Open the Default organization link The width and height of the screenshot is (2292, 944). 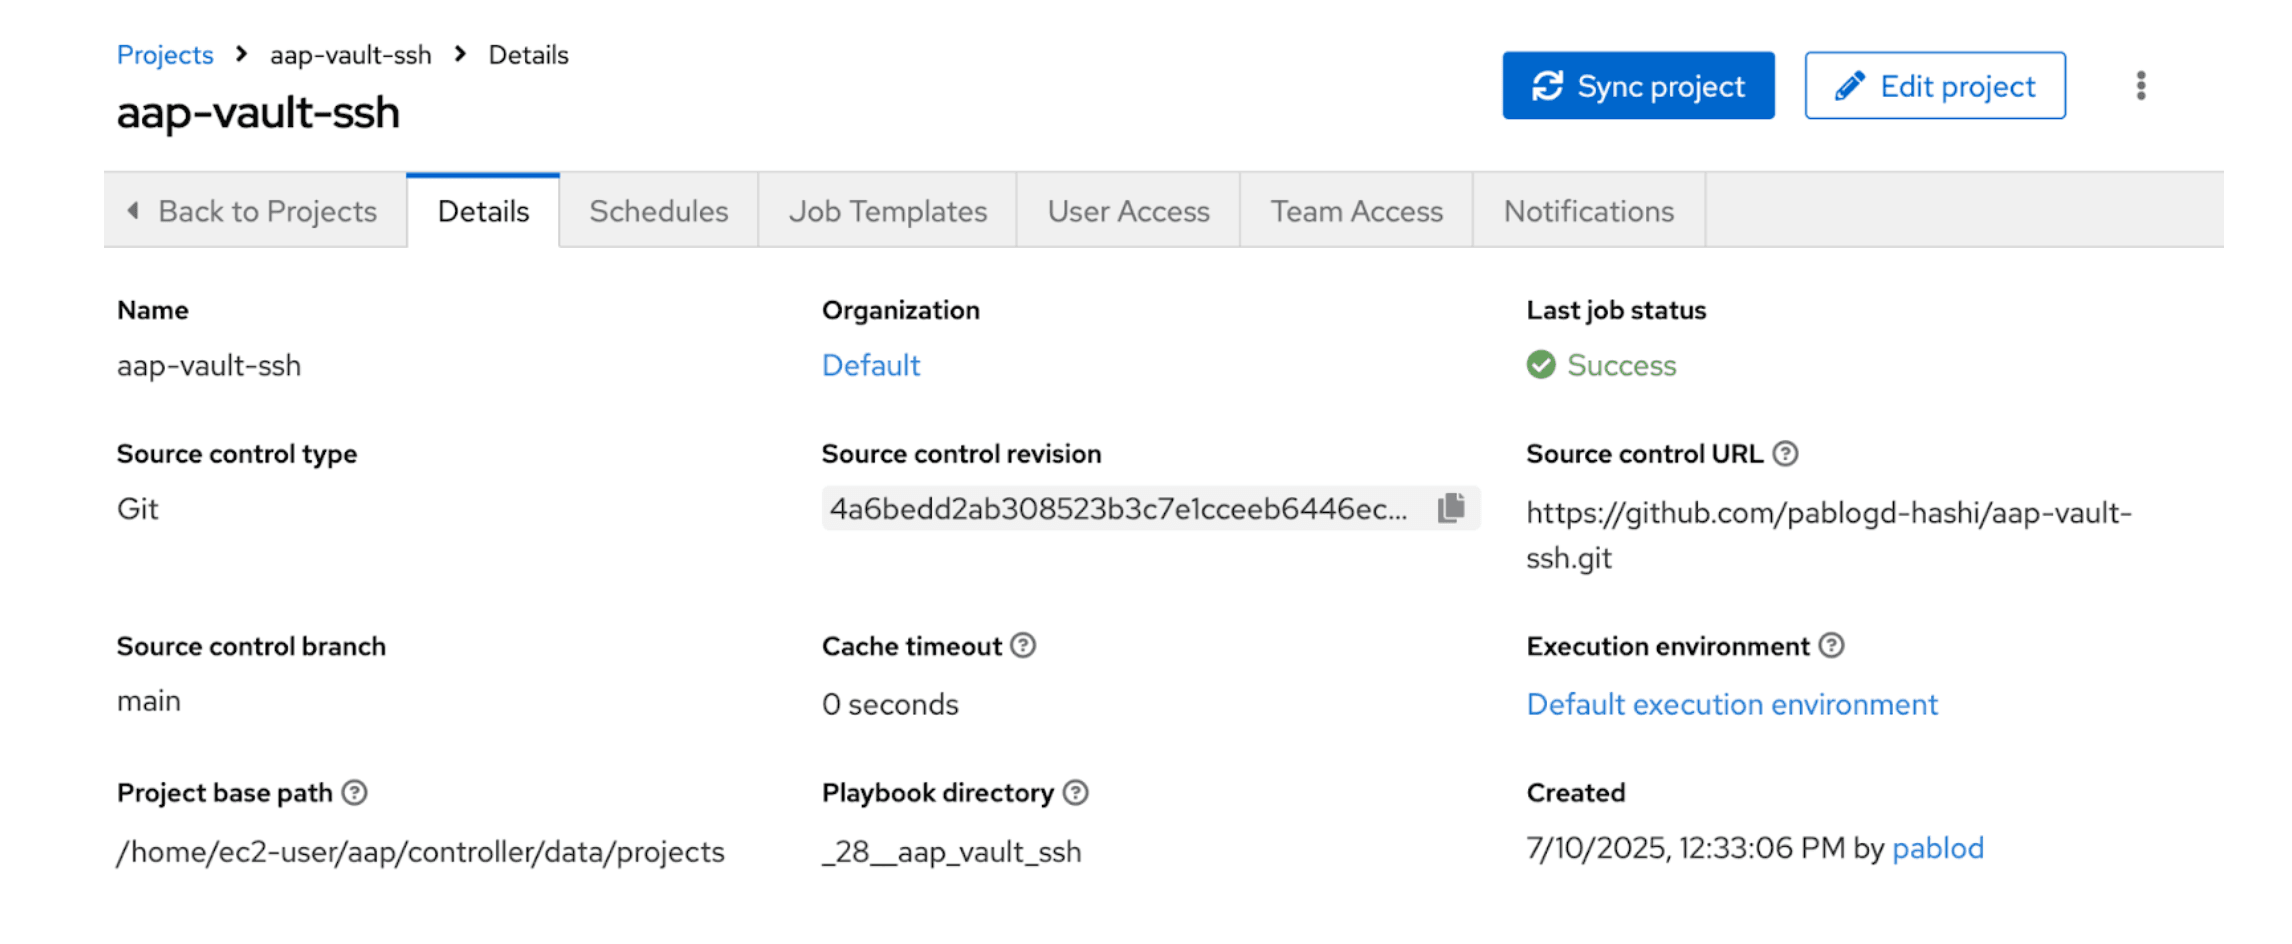pos(870,365)
